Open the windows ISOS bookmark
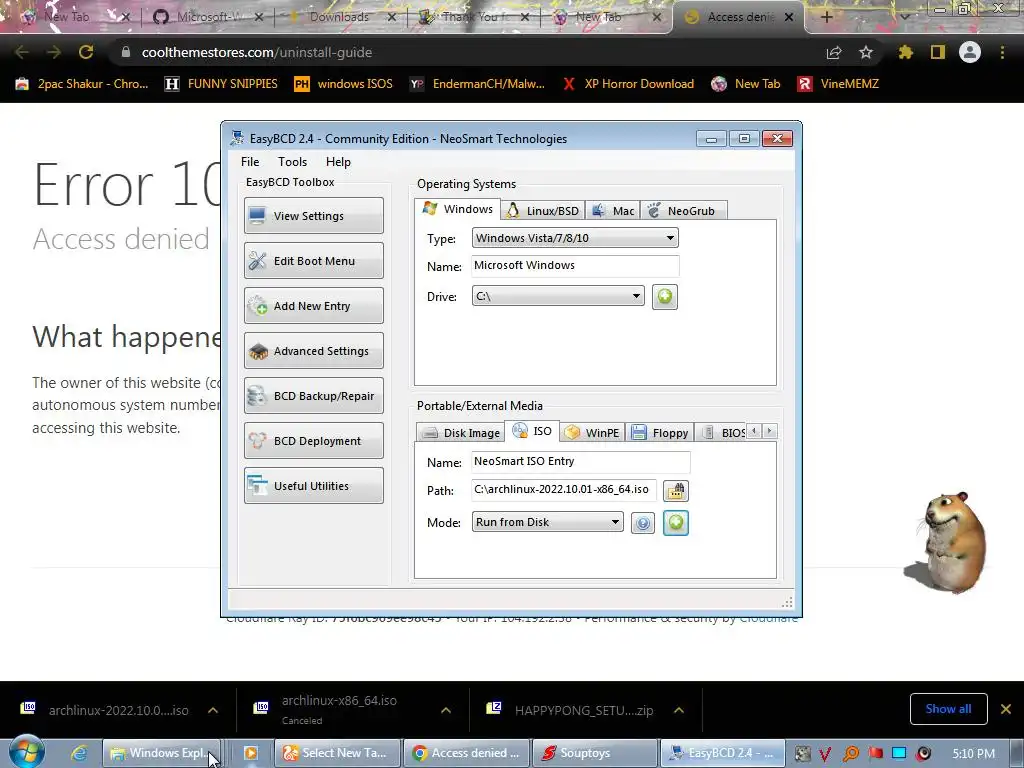 344,84
